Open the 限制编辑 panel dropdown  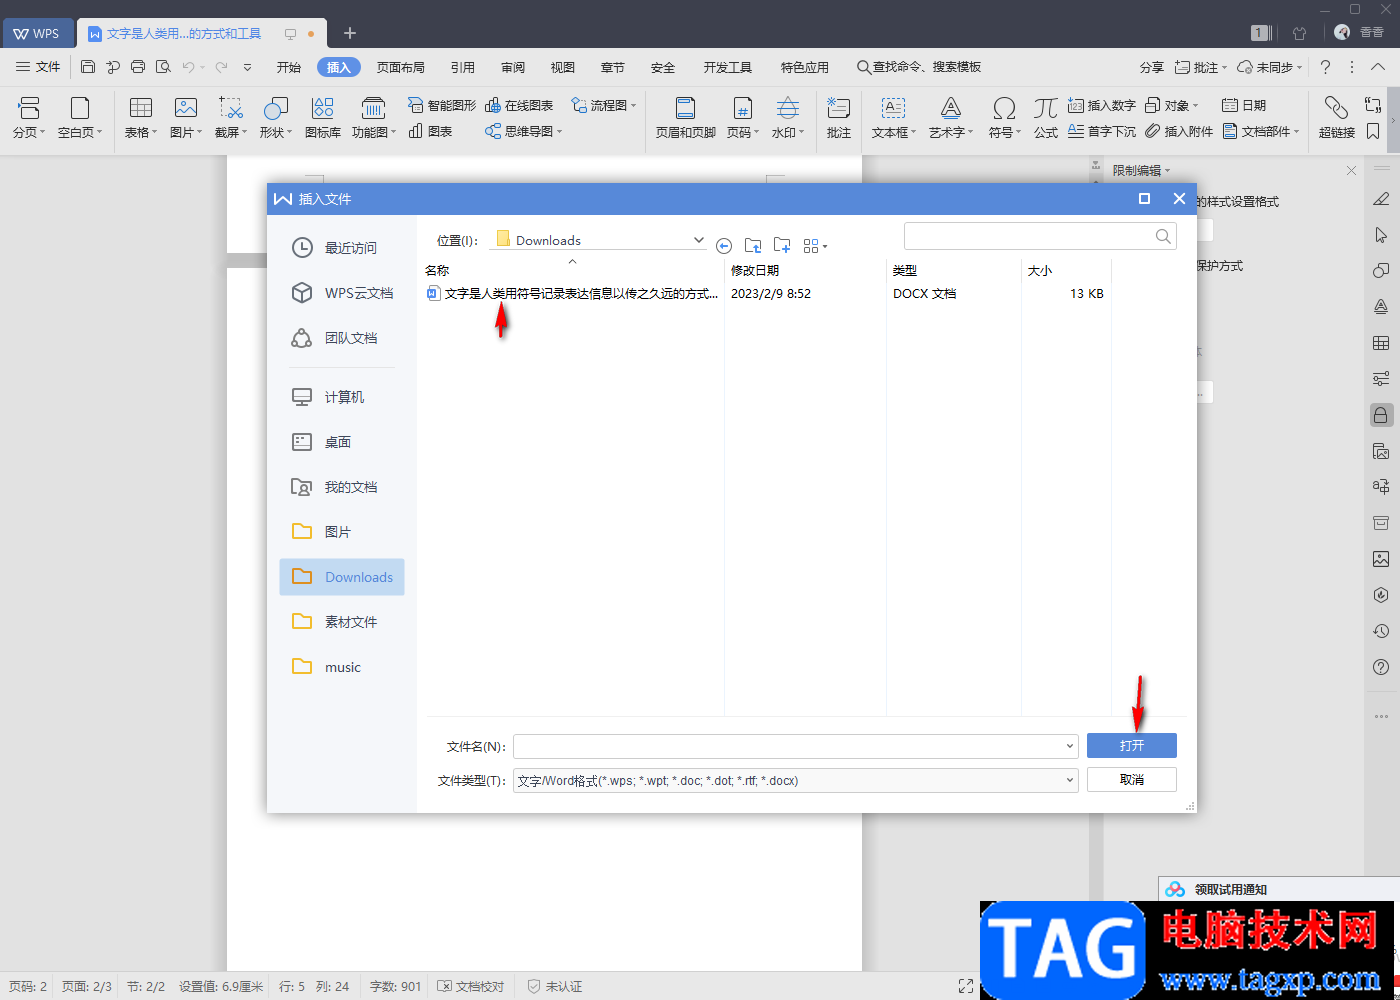click(1167, 171)
